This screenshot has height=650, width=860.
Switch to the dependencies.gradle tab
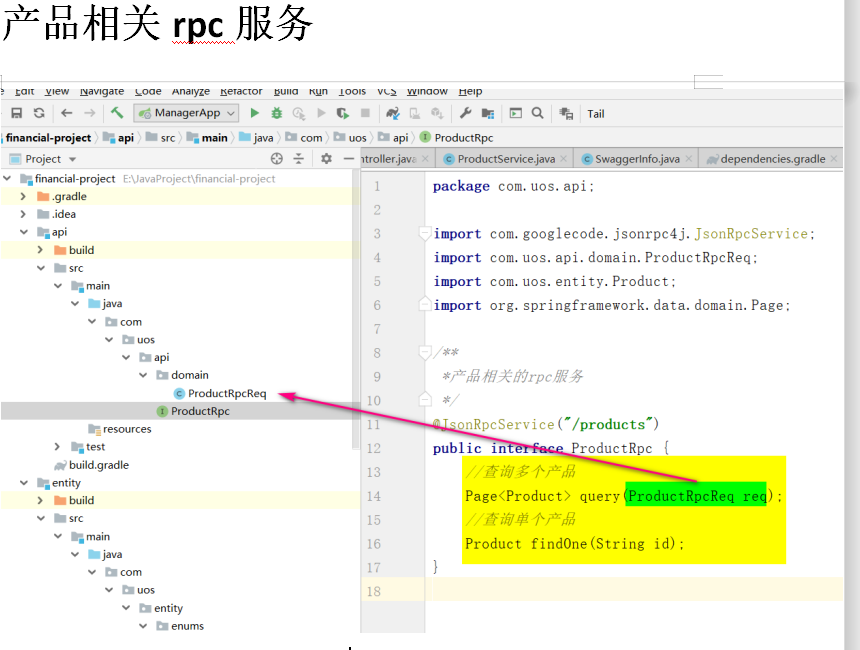point(772,159)
